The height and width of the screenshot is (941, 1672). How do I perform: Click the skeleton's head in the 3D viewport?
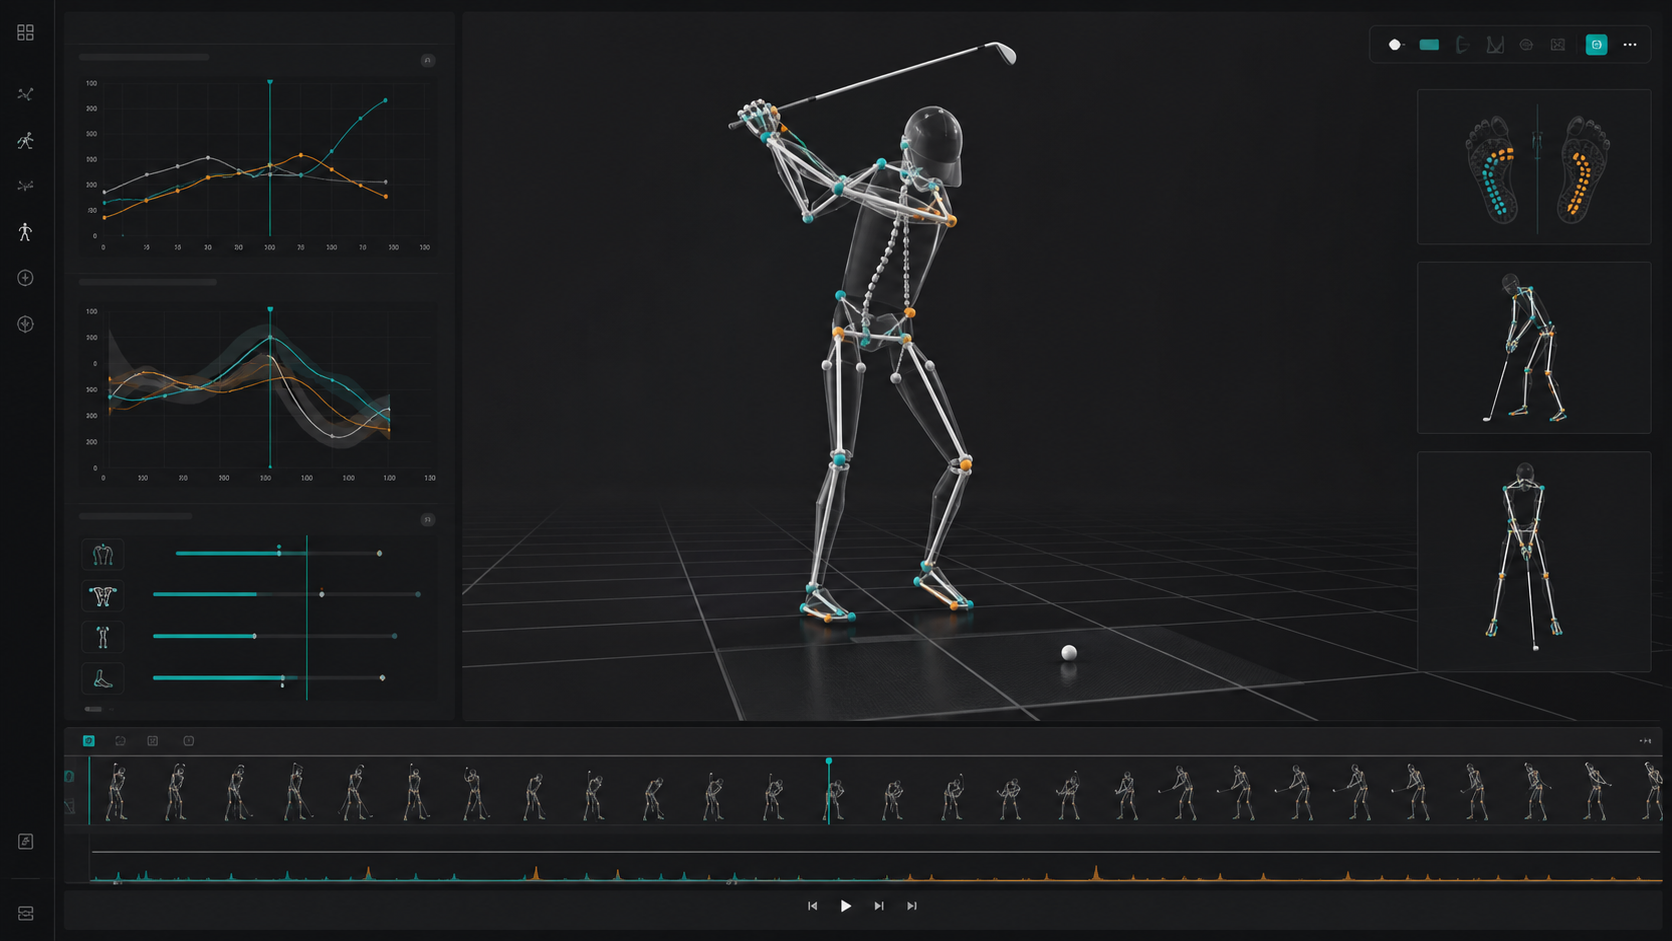pos(934,145)
